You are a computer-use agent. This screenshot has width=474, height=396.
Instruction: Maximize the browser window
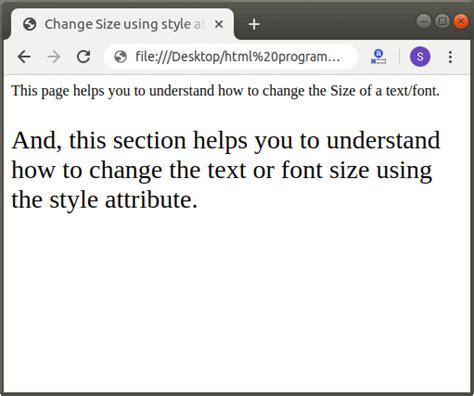[442, 21]
